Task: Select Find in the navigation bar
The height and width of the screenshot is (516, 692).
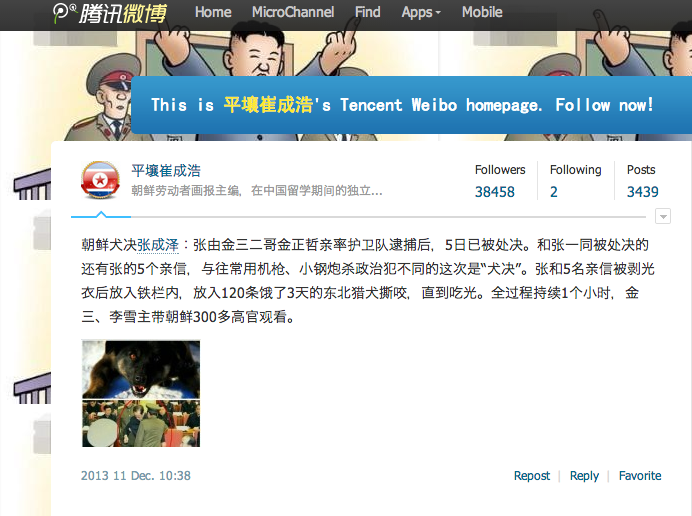Action: (368, 12)
